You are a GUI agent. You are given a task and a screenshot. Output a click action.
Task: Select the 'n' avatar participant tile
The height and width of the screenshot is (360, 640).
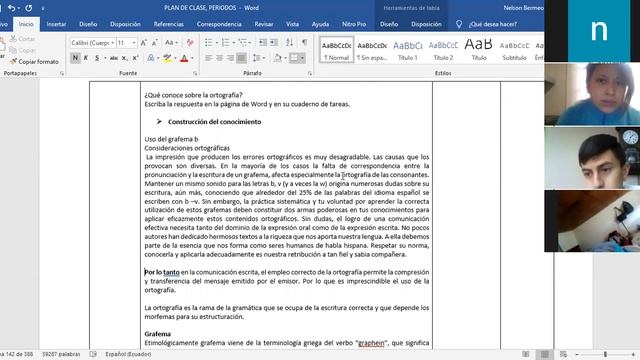[x=599, y=31]
